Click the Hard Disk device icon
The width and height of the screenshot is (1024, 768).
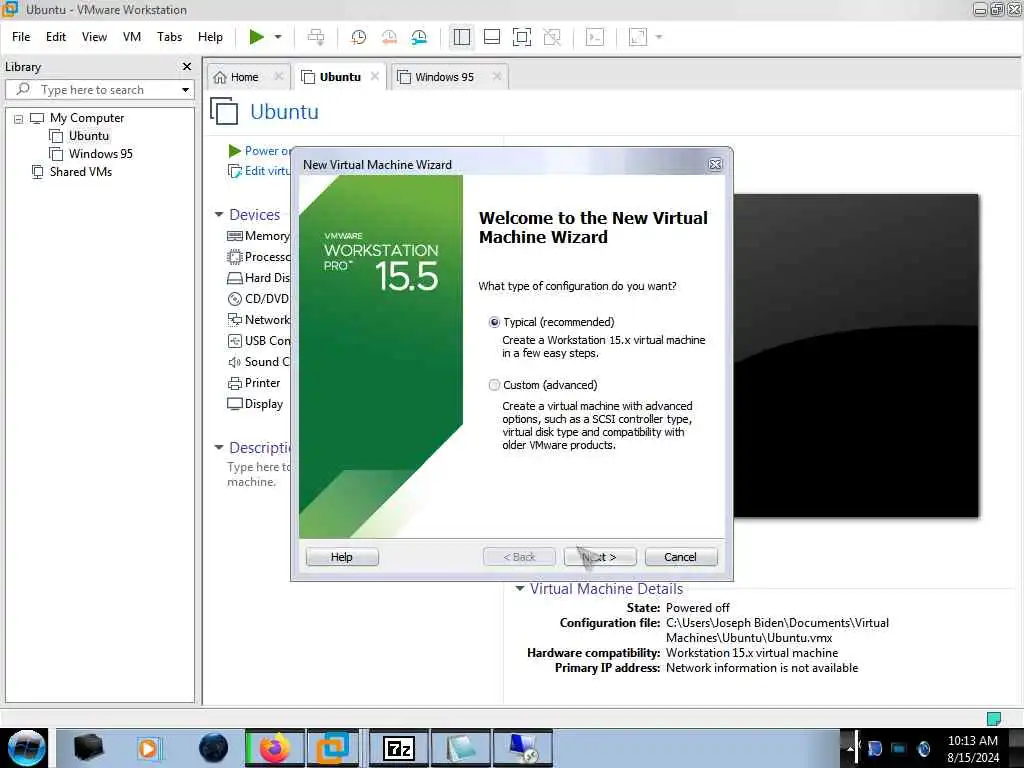point(234,278)
